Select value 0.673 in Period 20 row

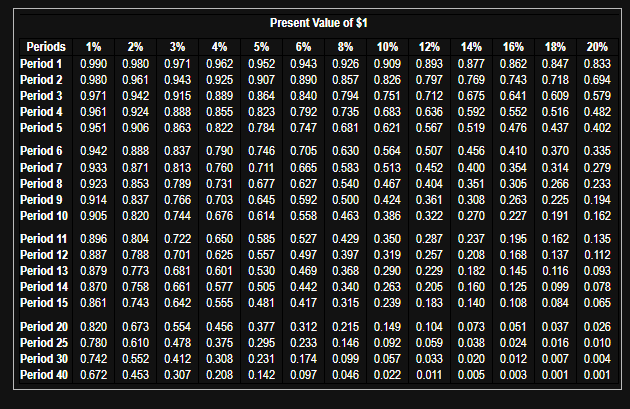pos(135,327)
